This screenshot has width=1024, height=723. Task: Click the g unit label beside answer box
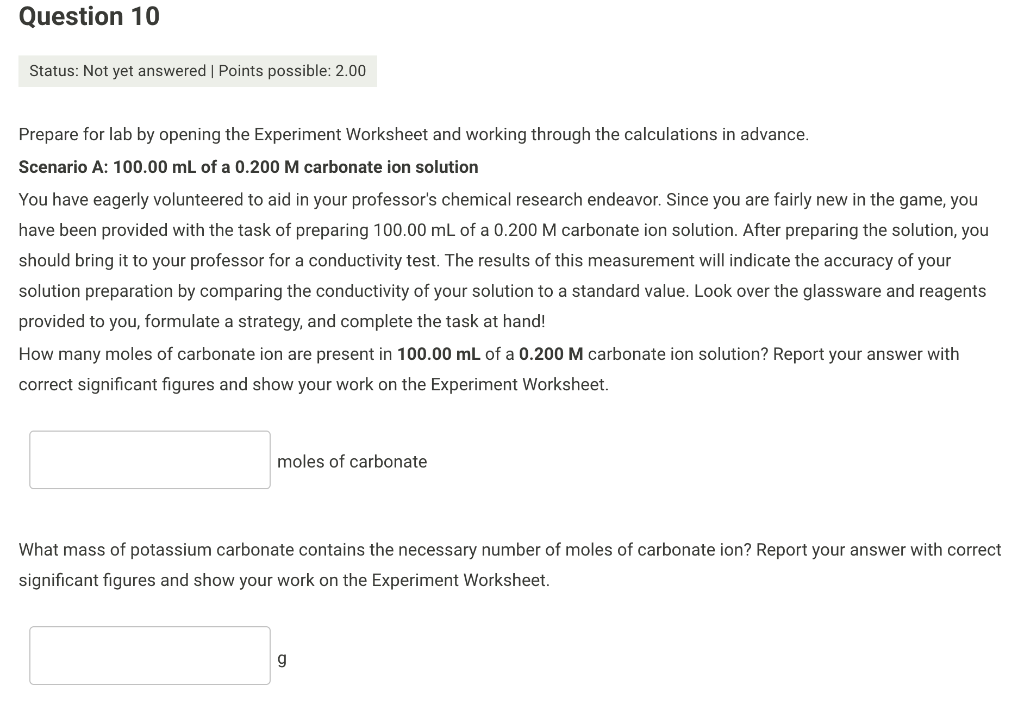(281, 657)
